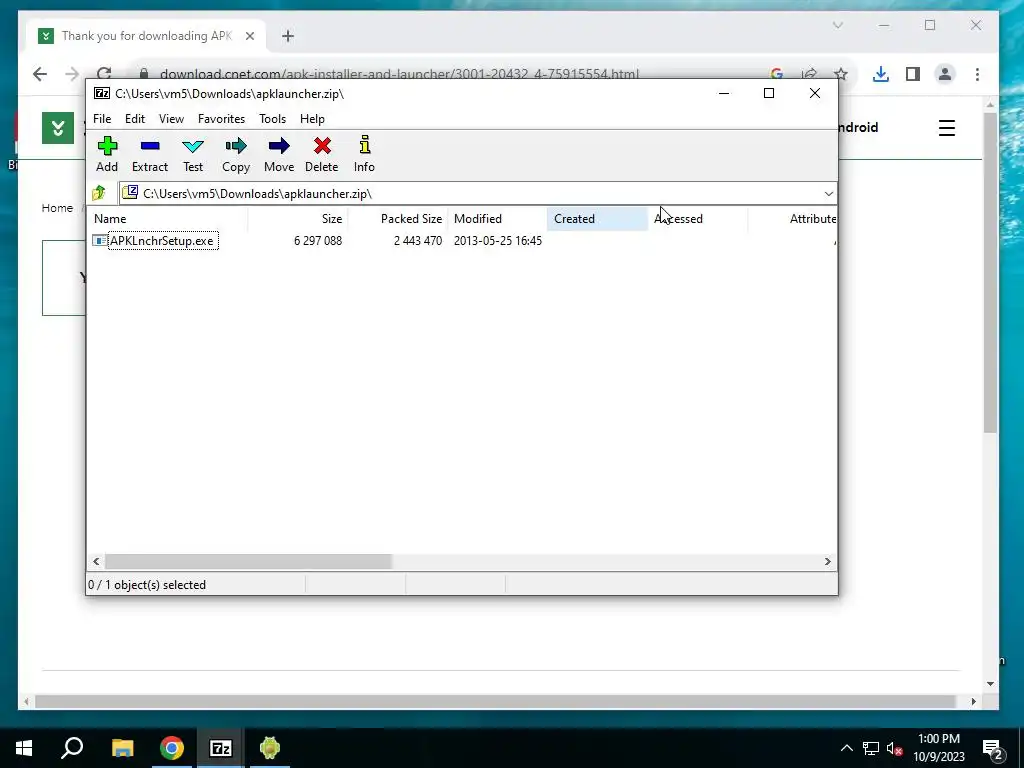Click the 7-Zip title bar app icon

(x=102, y=93)
